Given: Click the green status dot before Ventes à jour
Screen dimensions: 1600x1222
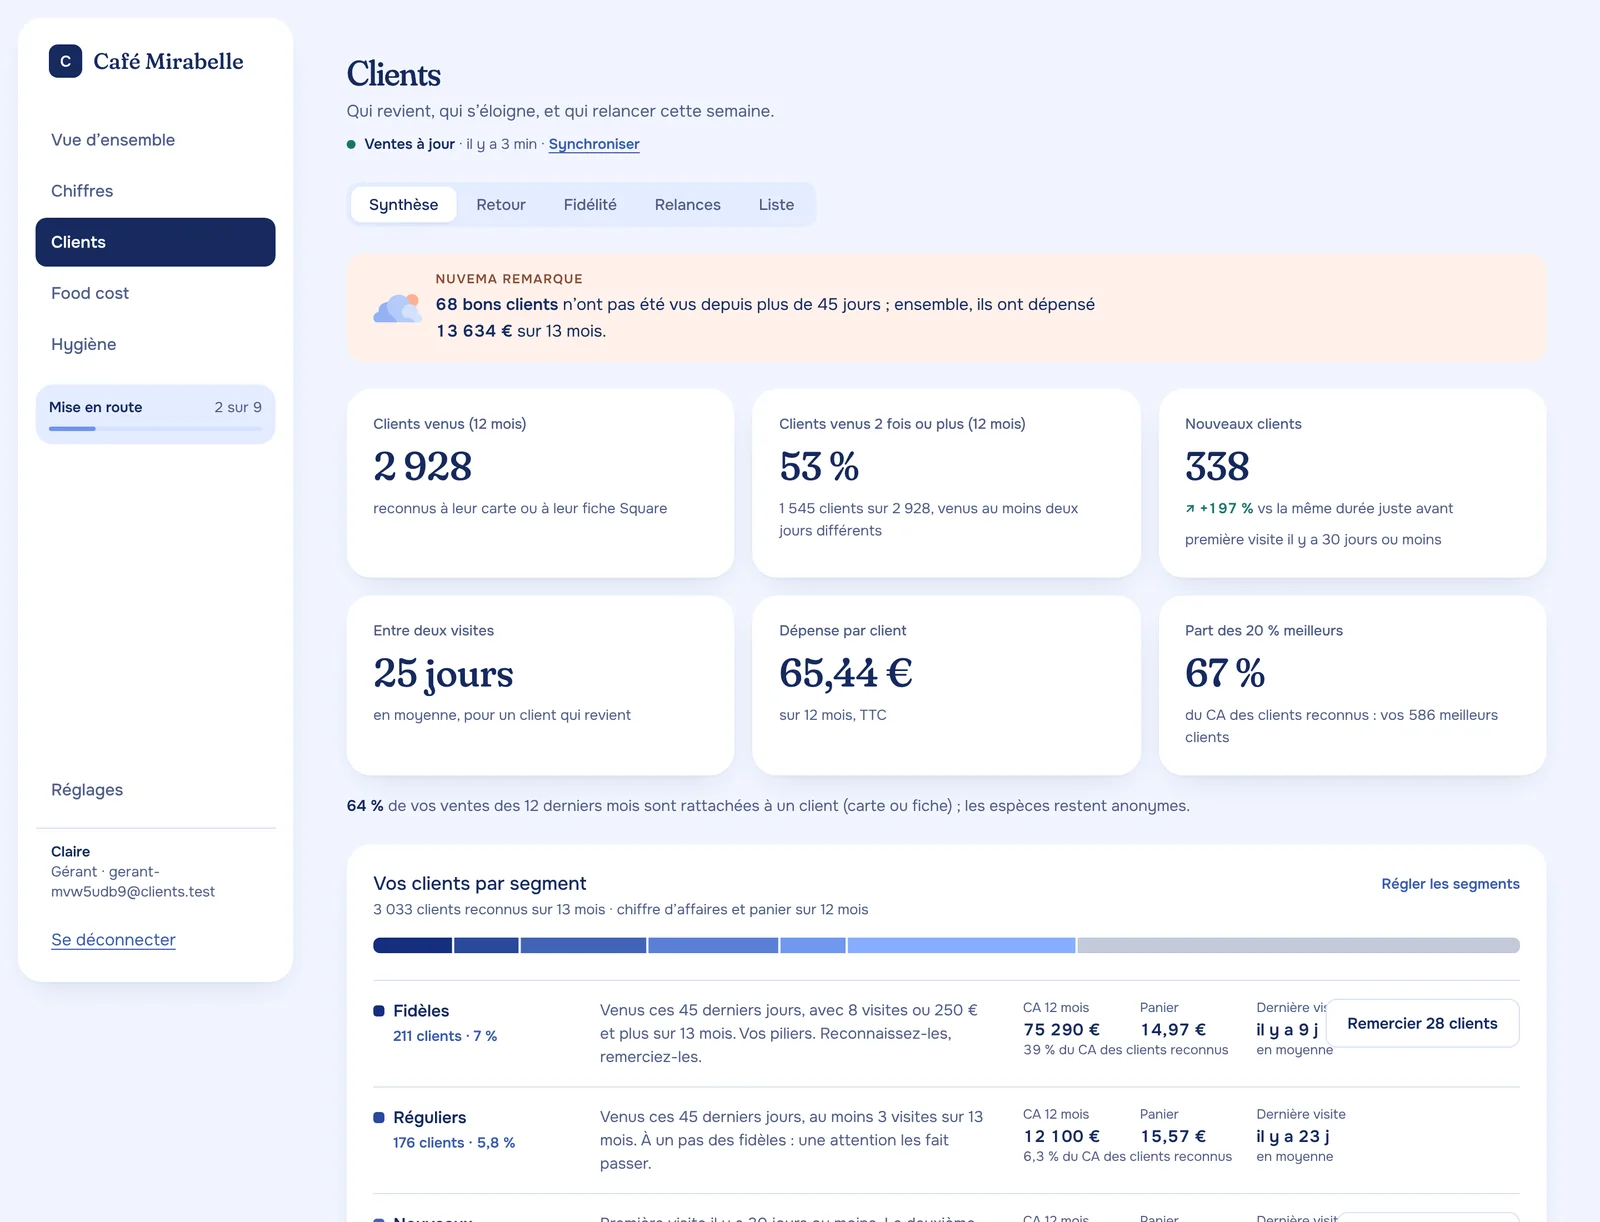Looking at the screenshot, I should (x=351, y=144).
